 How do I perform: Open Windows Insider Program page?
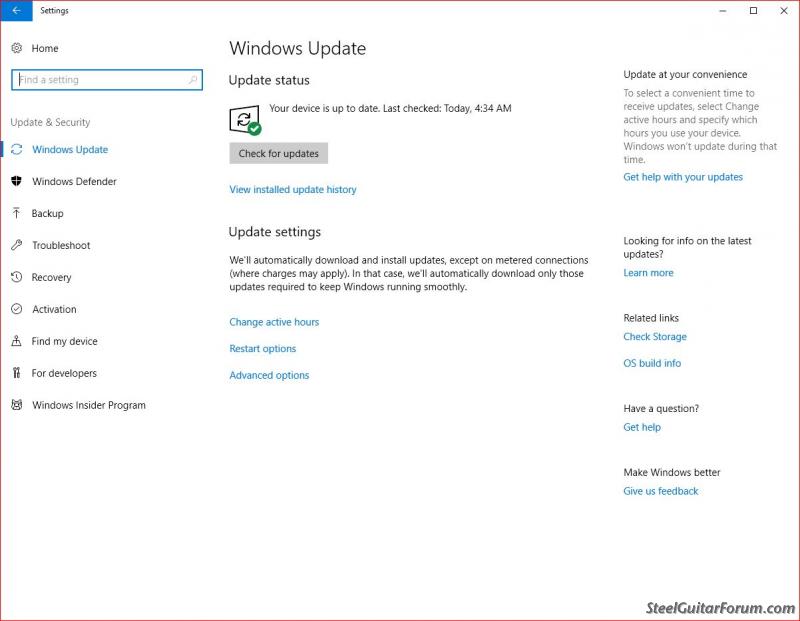coord(89,405)
